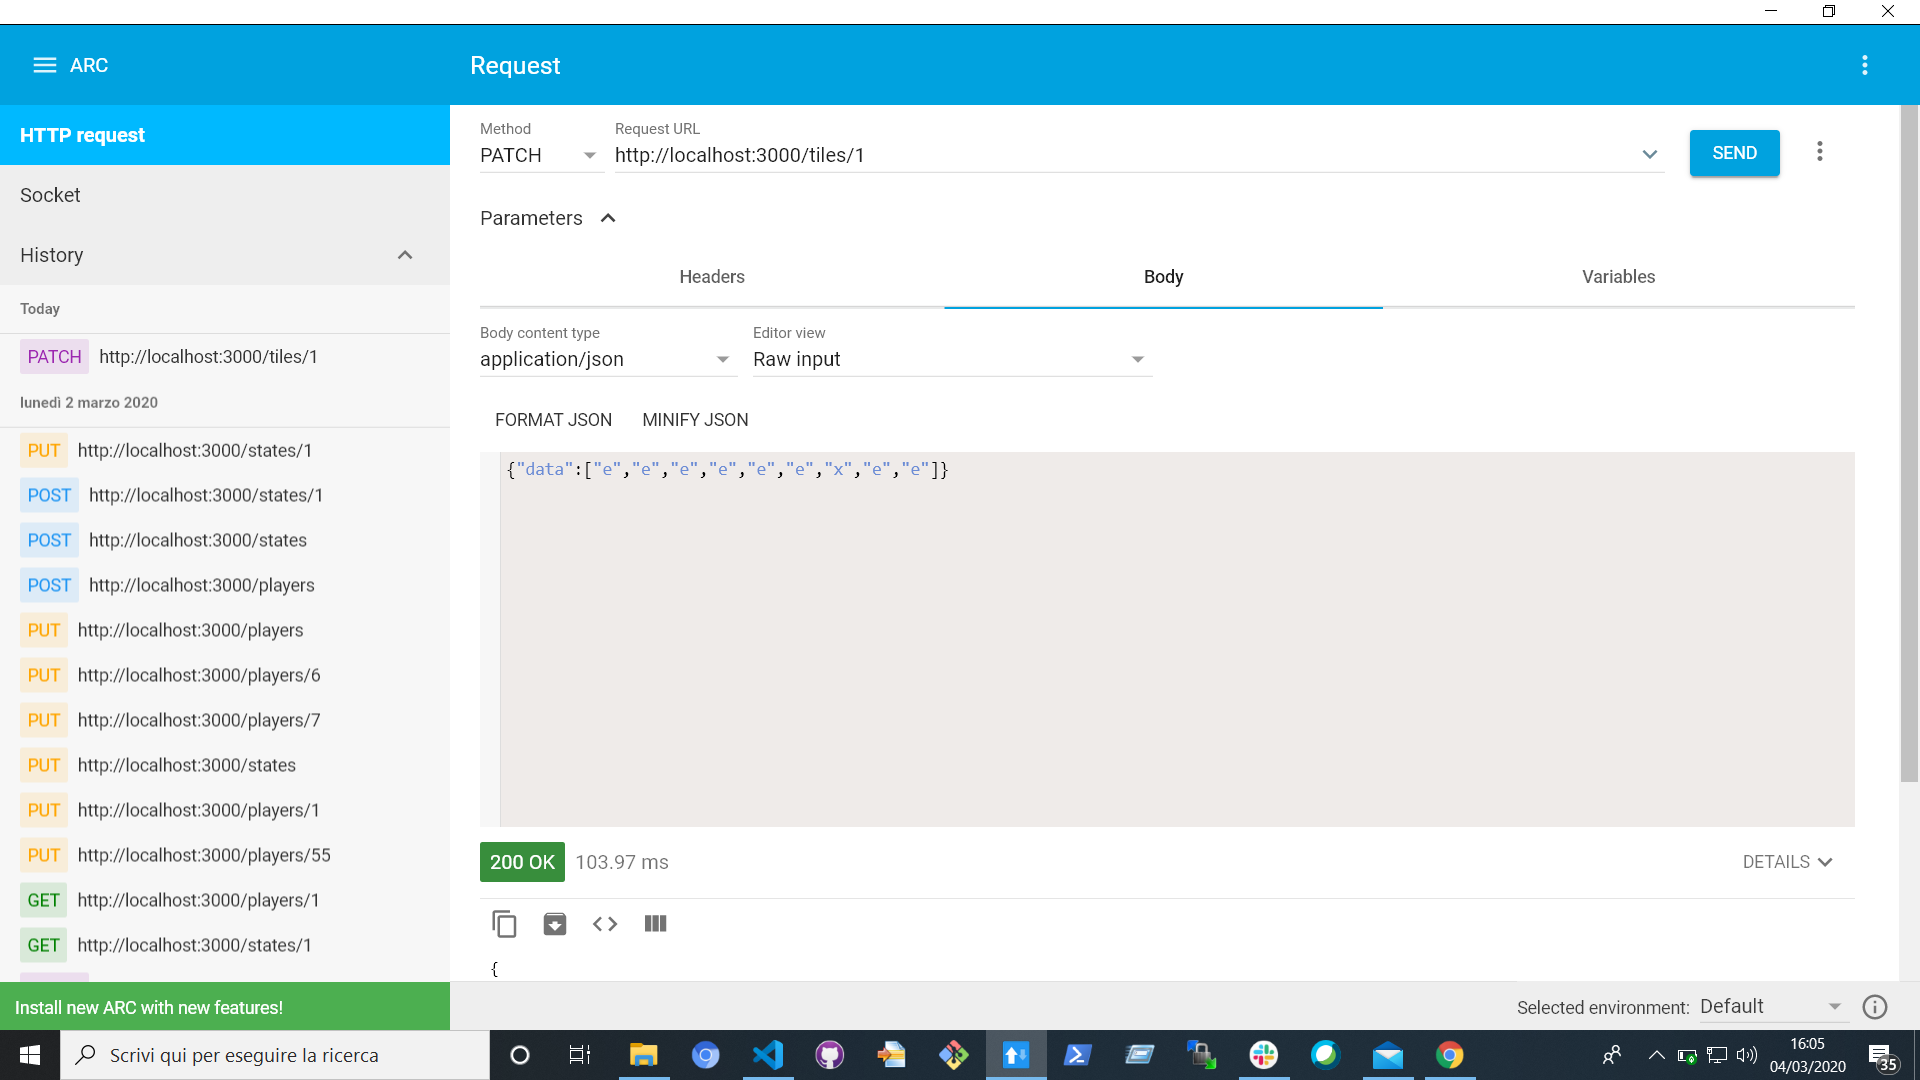1920x1080 pixels.
Task: Toggle table view of response
Action: pyautogui.click(x=656, y=924)
